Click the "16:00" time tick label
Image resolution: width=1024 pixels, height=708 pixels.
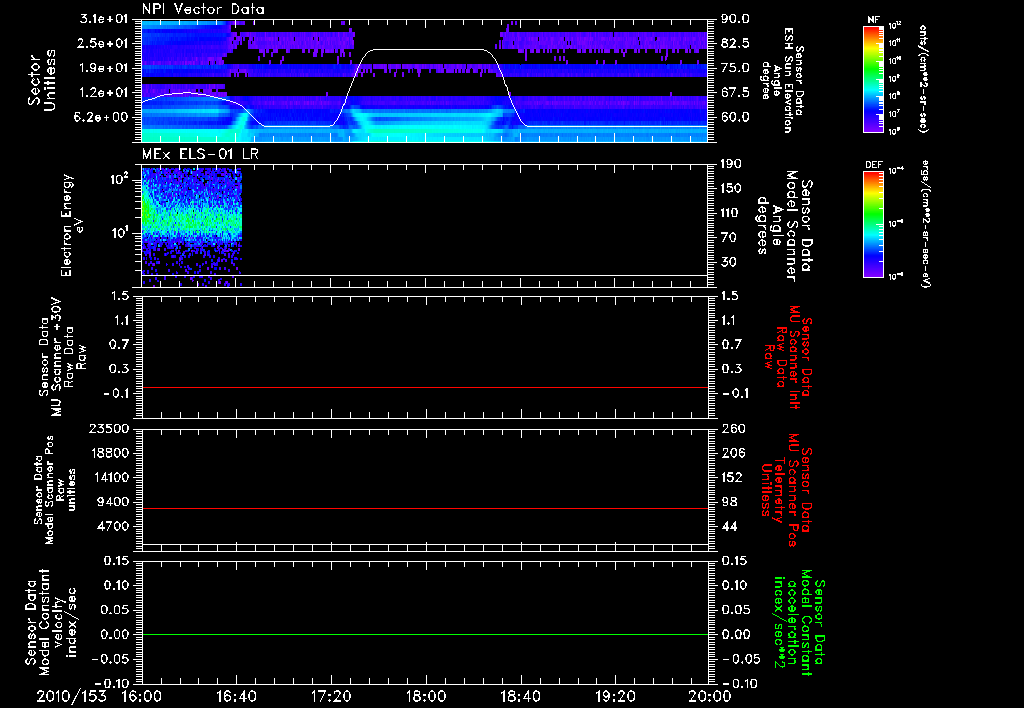point(142,696)
